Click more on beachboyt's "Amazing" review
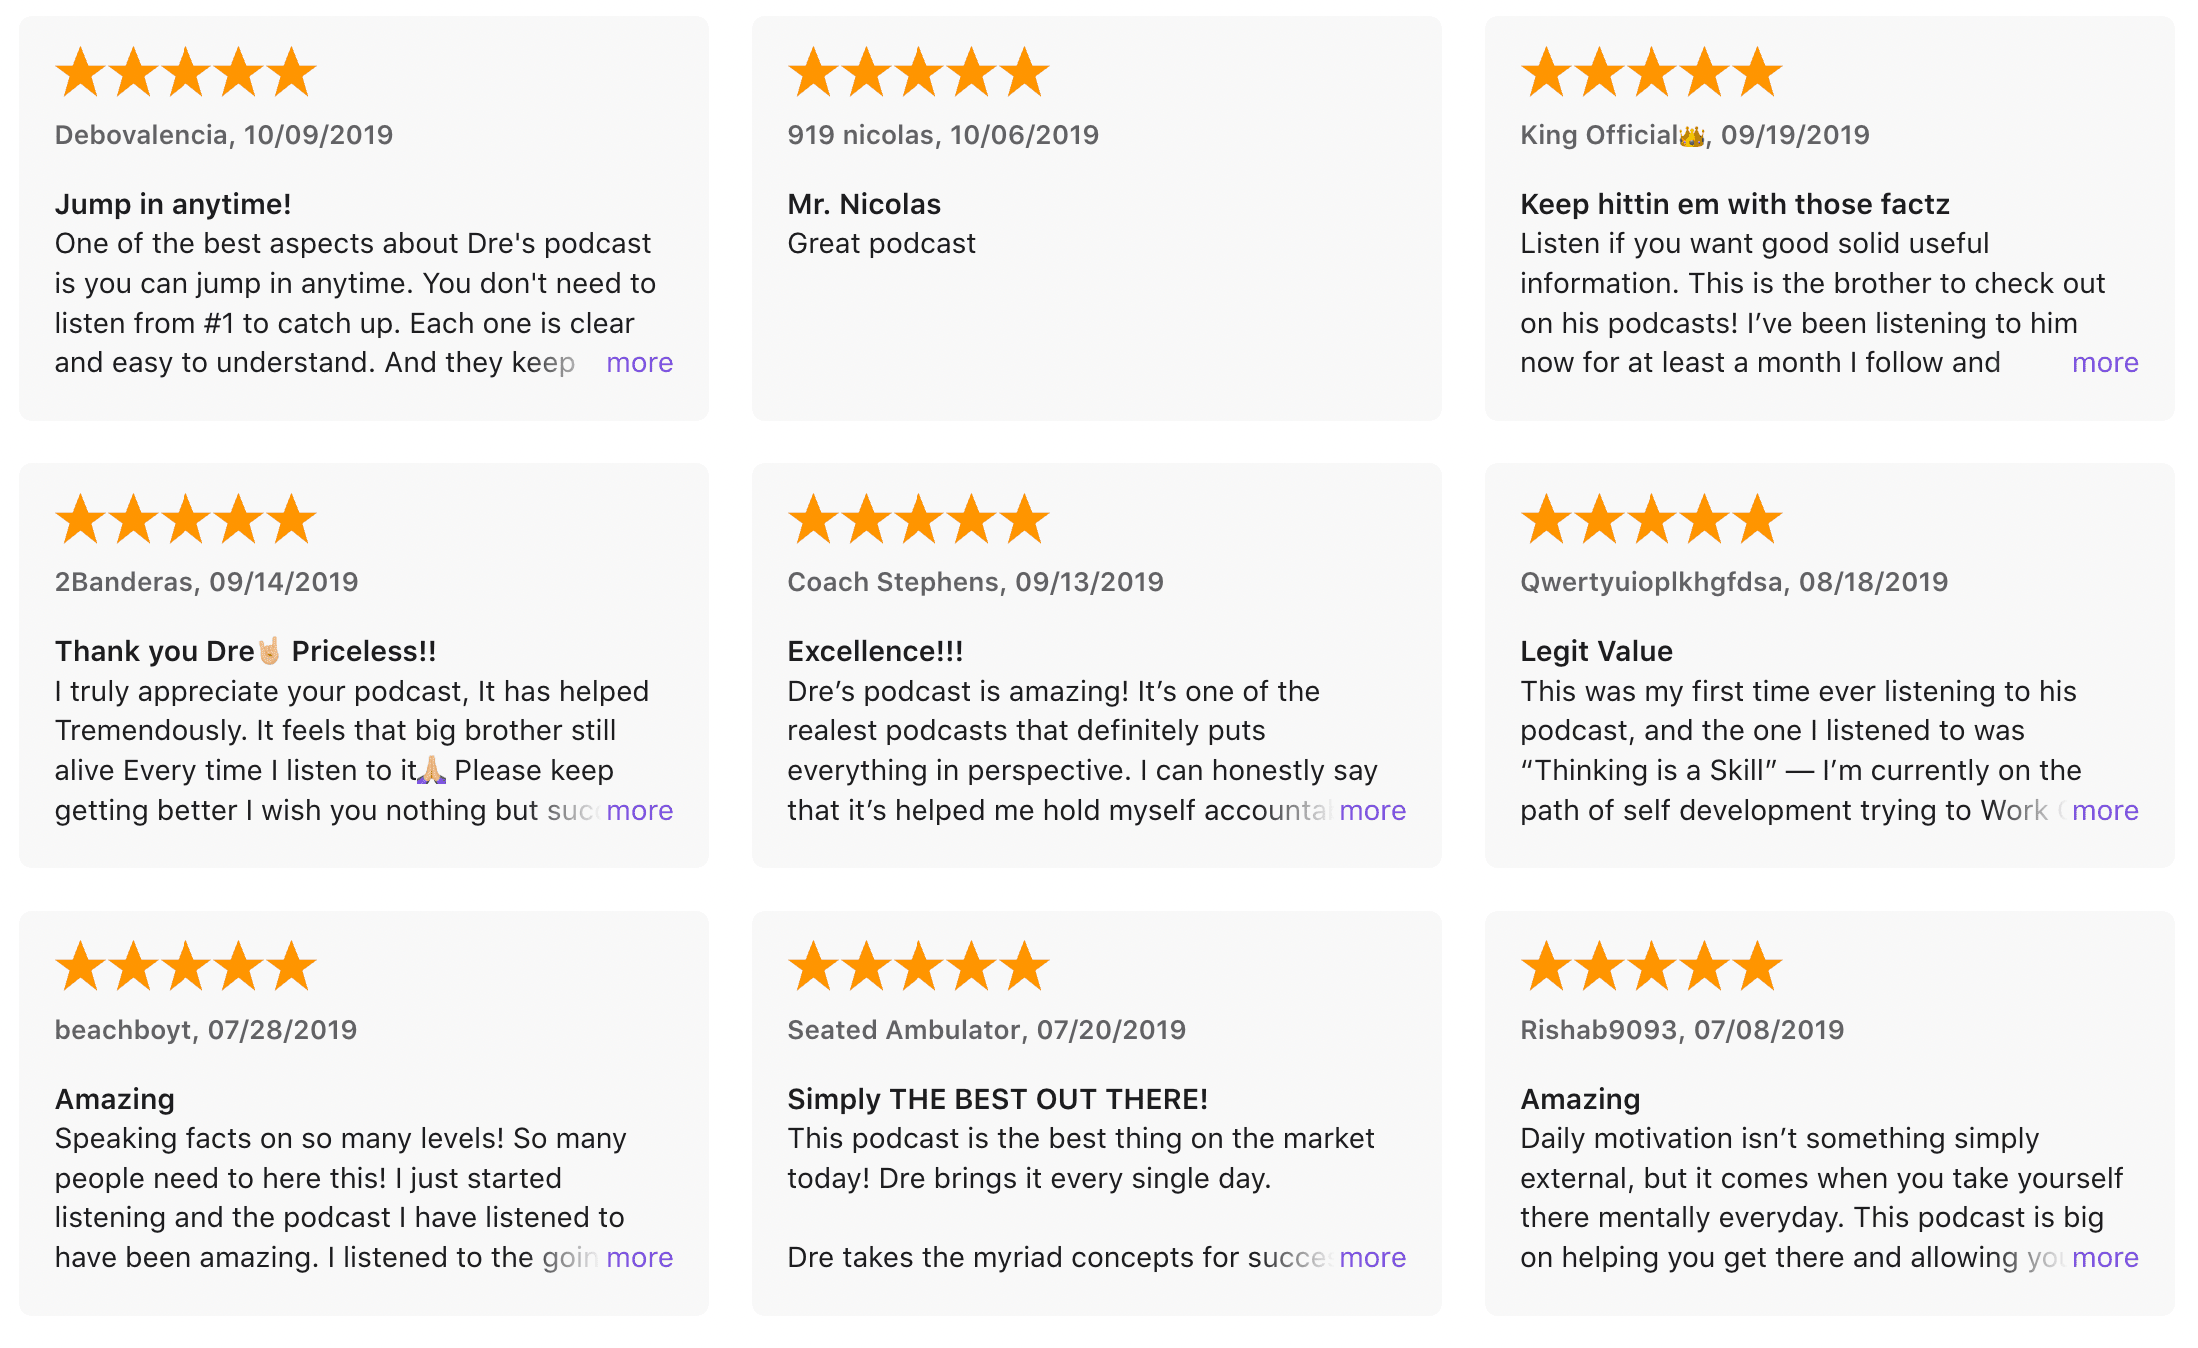Screen dimensions: 2198x1348 (x=639, y=1257)
